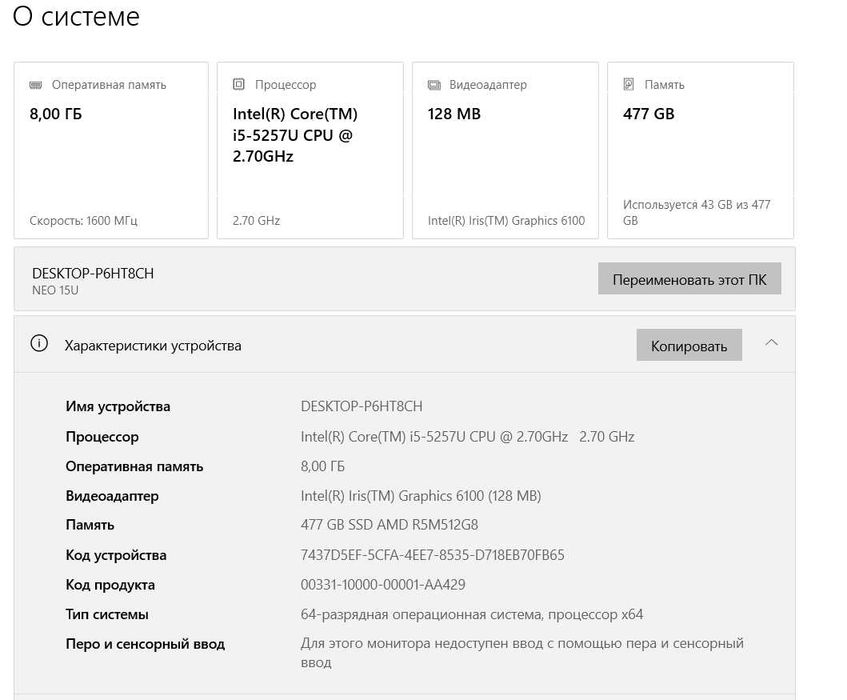Click DESKTOP-P6HT8CH name above NEO 15U
The image size is (847, 700).
(93, 273)
